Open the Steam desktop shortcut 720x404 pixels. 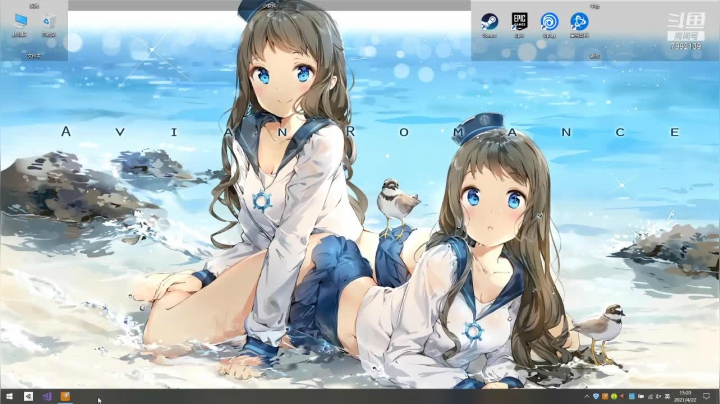click(x=489, y=25)
